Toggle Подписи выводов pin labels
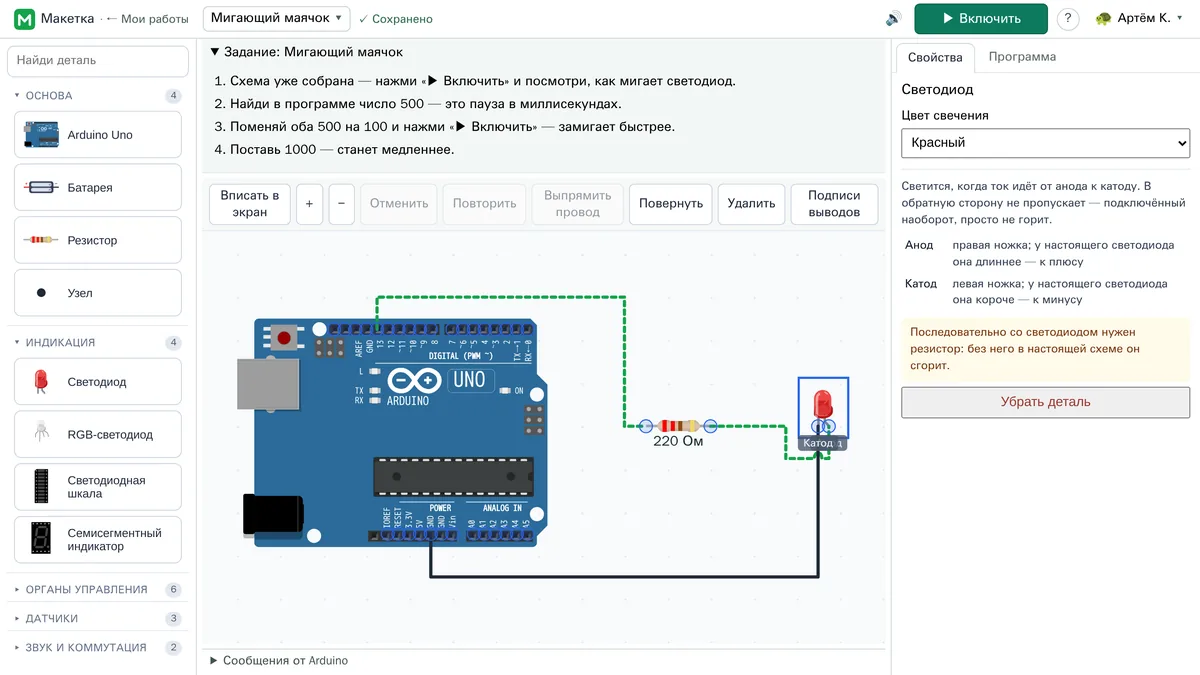The width and height of the screenshot is (1200, 675). [x=834, y=203]
